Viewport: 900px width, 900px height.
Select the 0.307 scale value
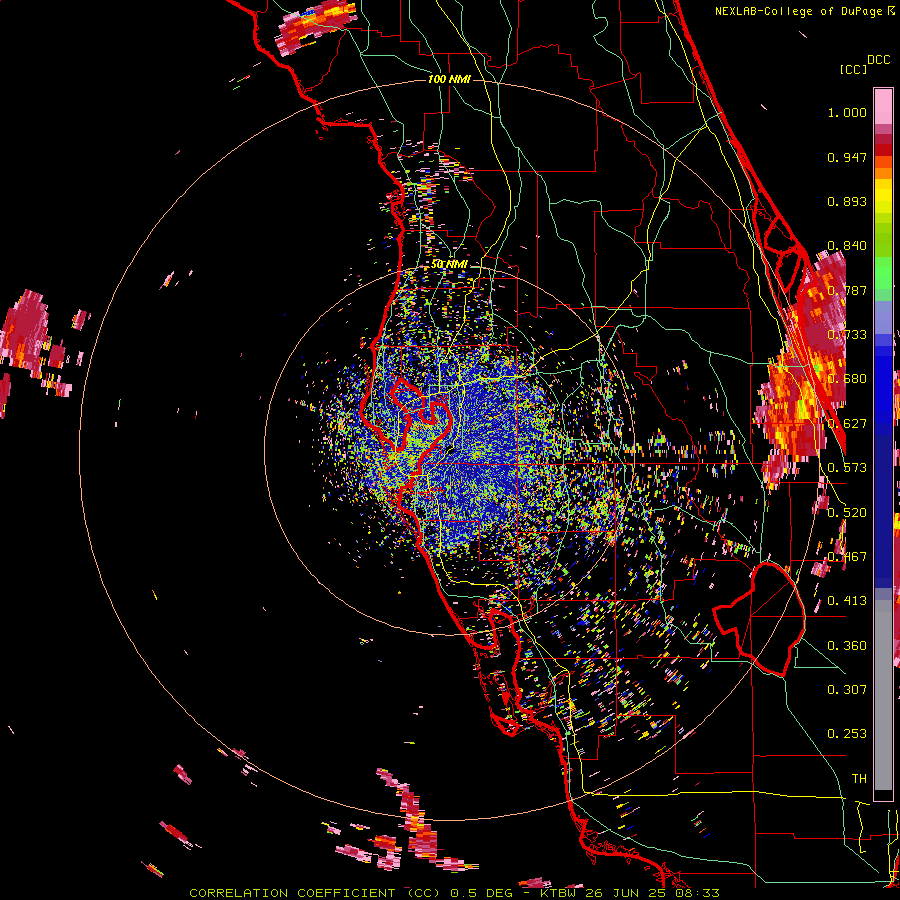(847, 690)
